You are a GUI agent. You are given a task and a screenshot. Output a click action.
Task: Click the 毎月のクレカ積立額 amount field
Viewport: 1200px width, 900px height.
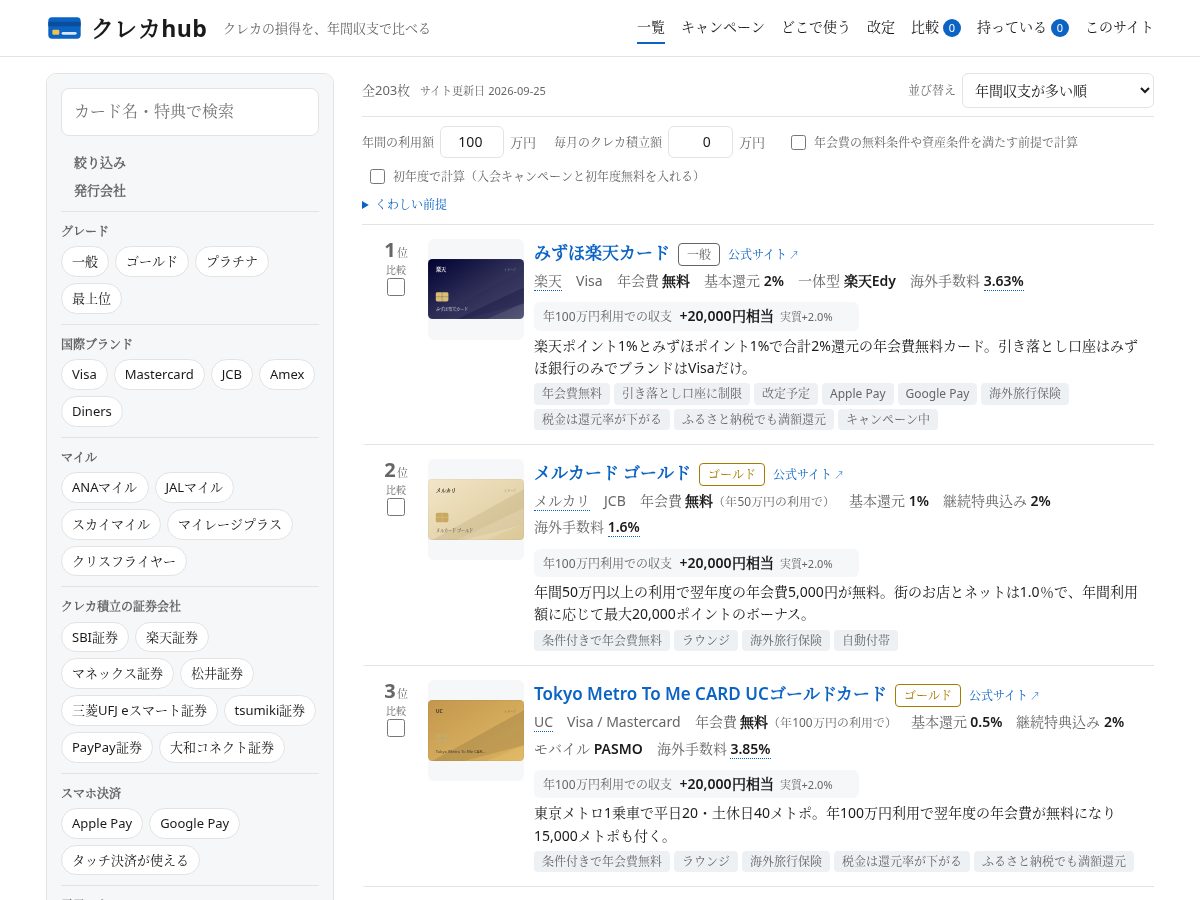700,142
